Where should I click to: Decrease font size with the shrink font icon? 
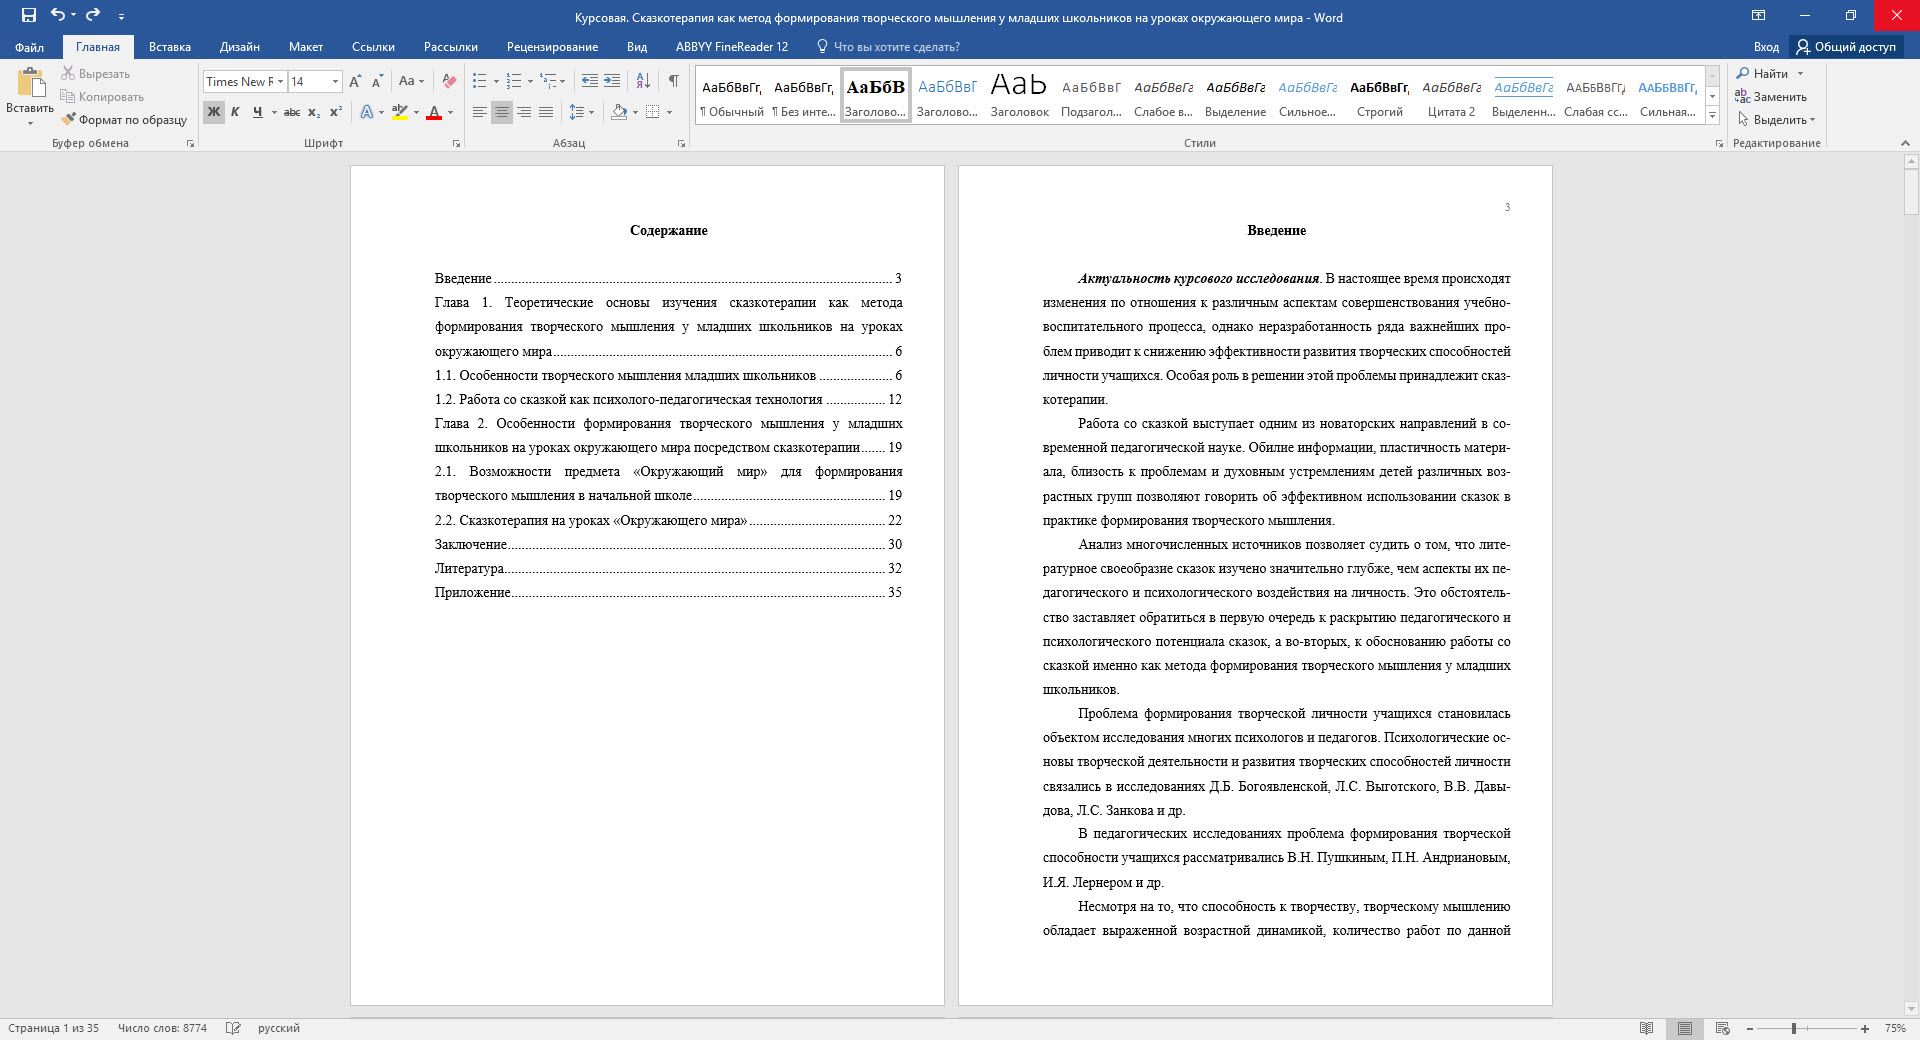(377, 82)
